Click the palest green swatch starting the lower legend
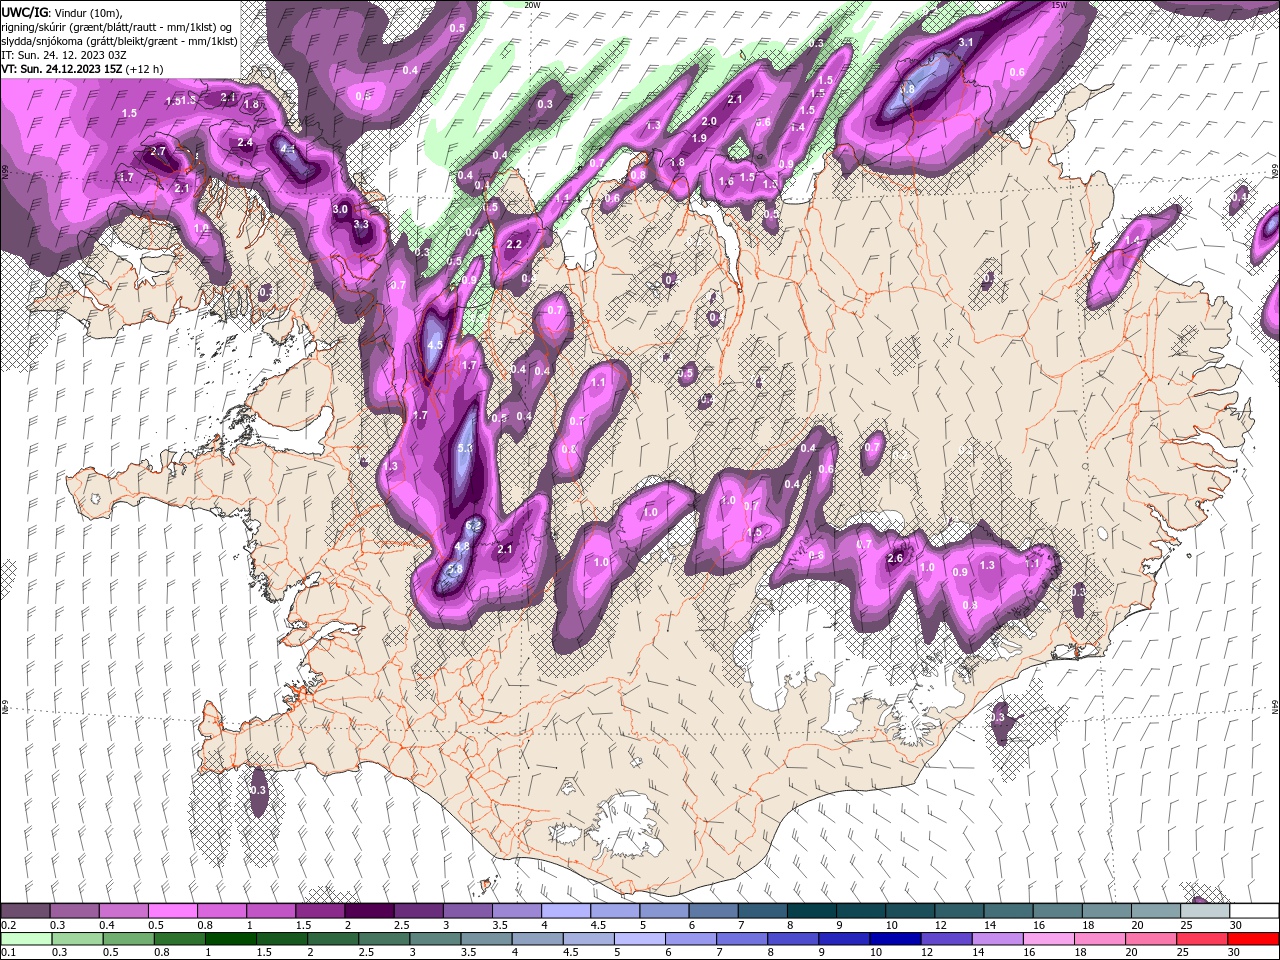1280x960 pixels. click(x=25, y=939)
